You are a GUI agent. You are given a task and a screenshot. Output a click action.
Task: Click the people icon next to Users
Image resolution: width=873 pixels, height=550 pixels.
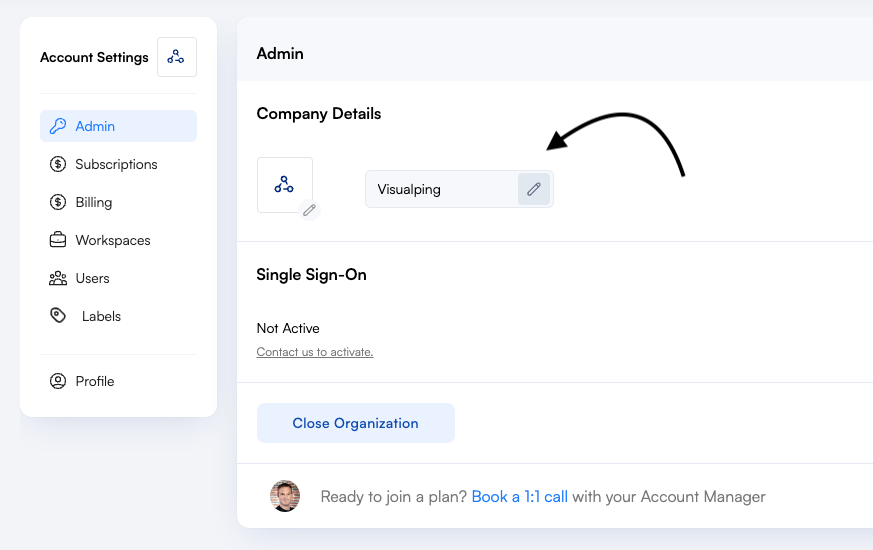[x=58, y=278]
